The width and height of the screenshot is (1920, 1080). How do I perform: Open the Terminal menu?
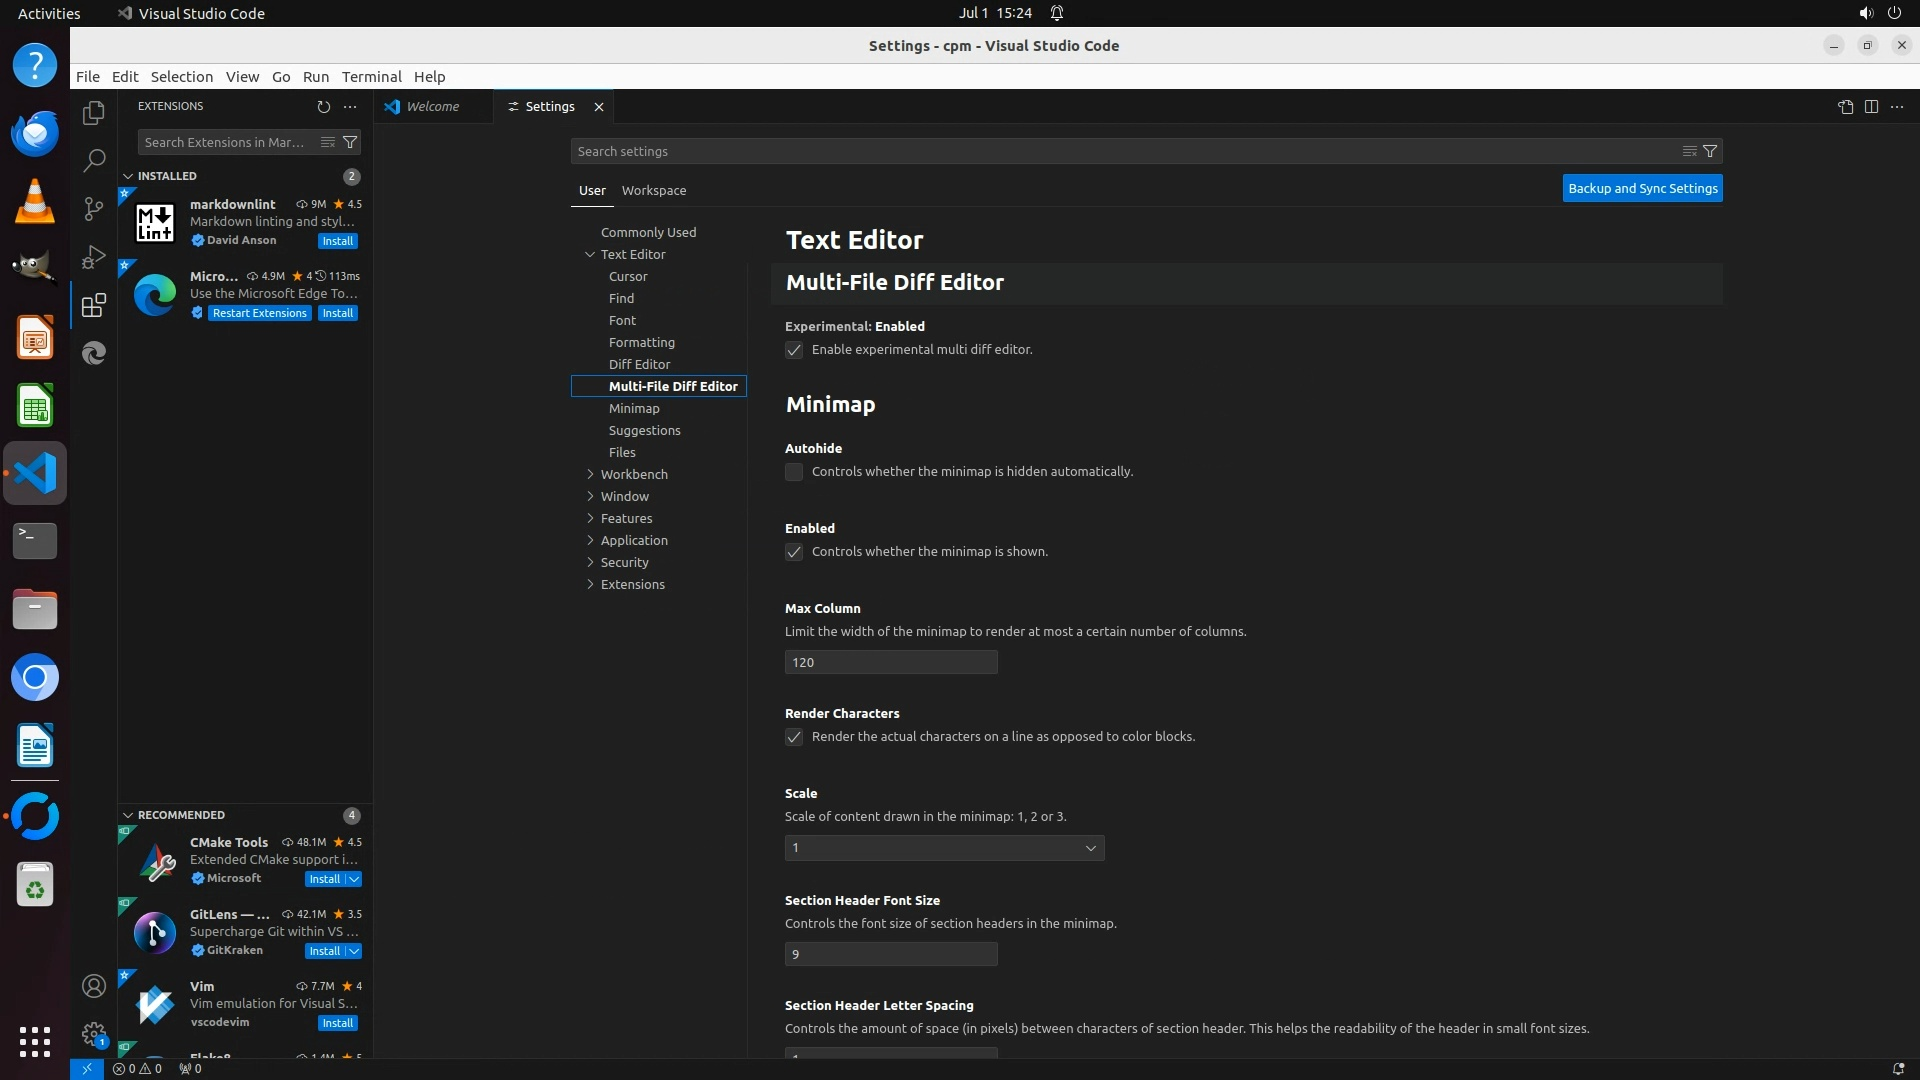coord(371,77)
